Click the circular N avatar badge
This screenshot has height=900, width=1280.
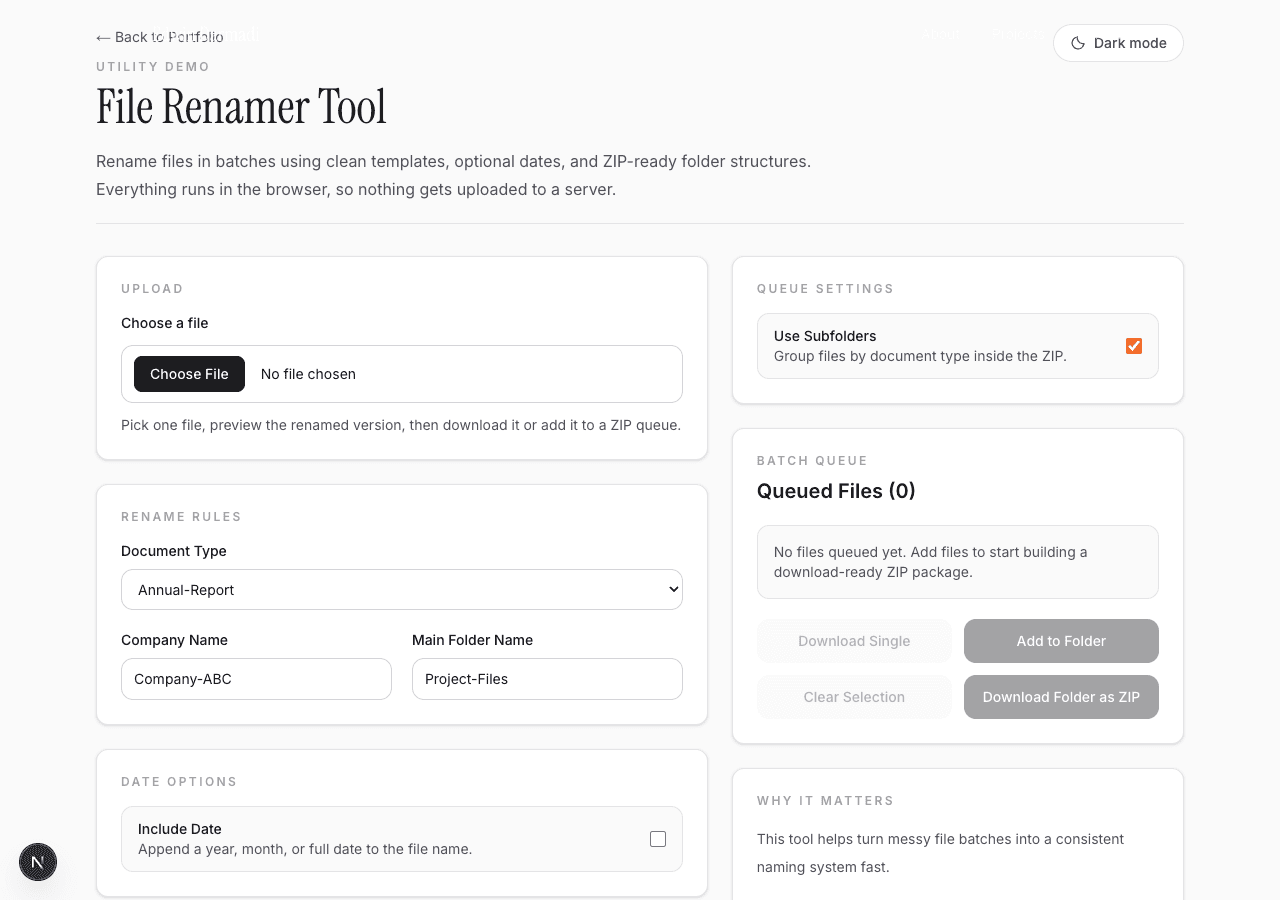tap(37, 862)
